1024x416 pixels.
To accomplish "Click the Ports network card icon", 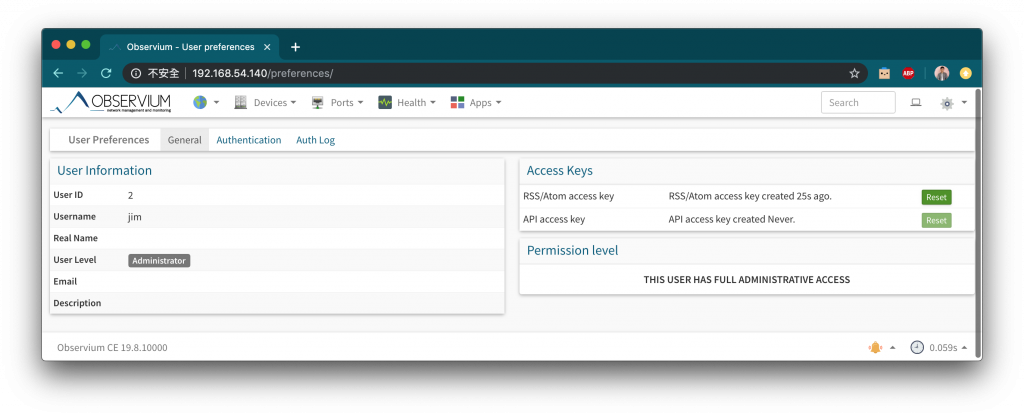I will 318,103.
